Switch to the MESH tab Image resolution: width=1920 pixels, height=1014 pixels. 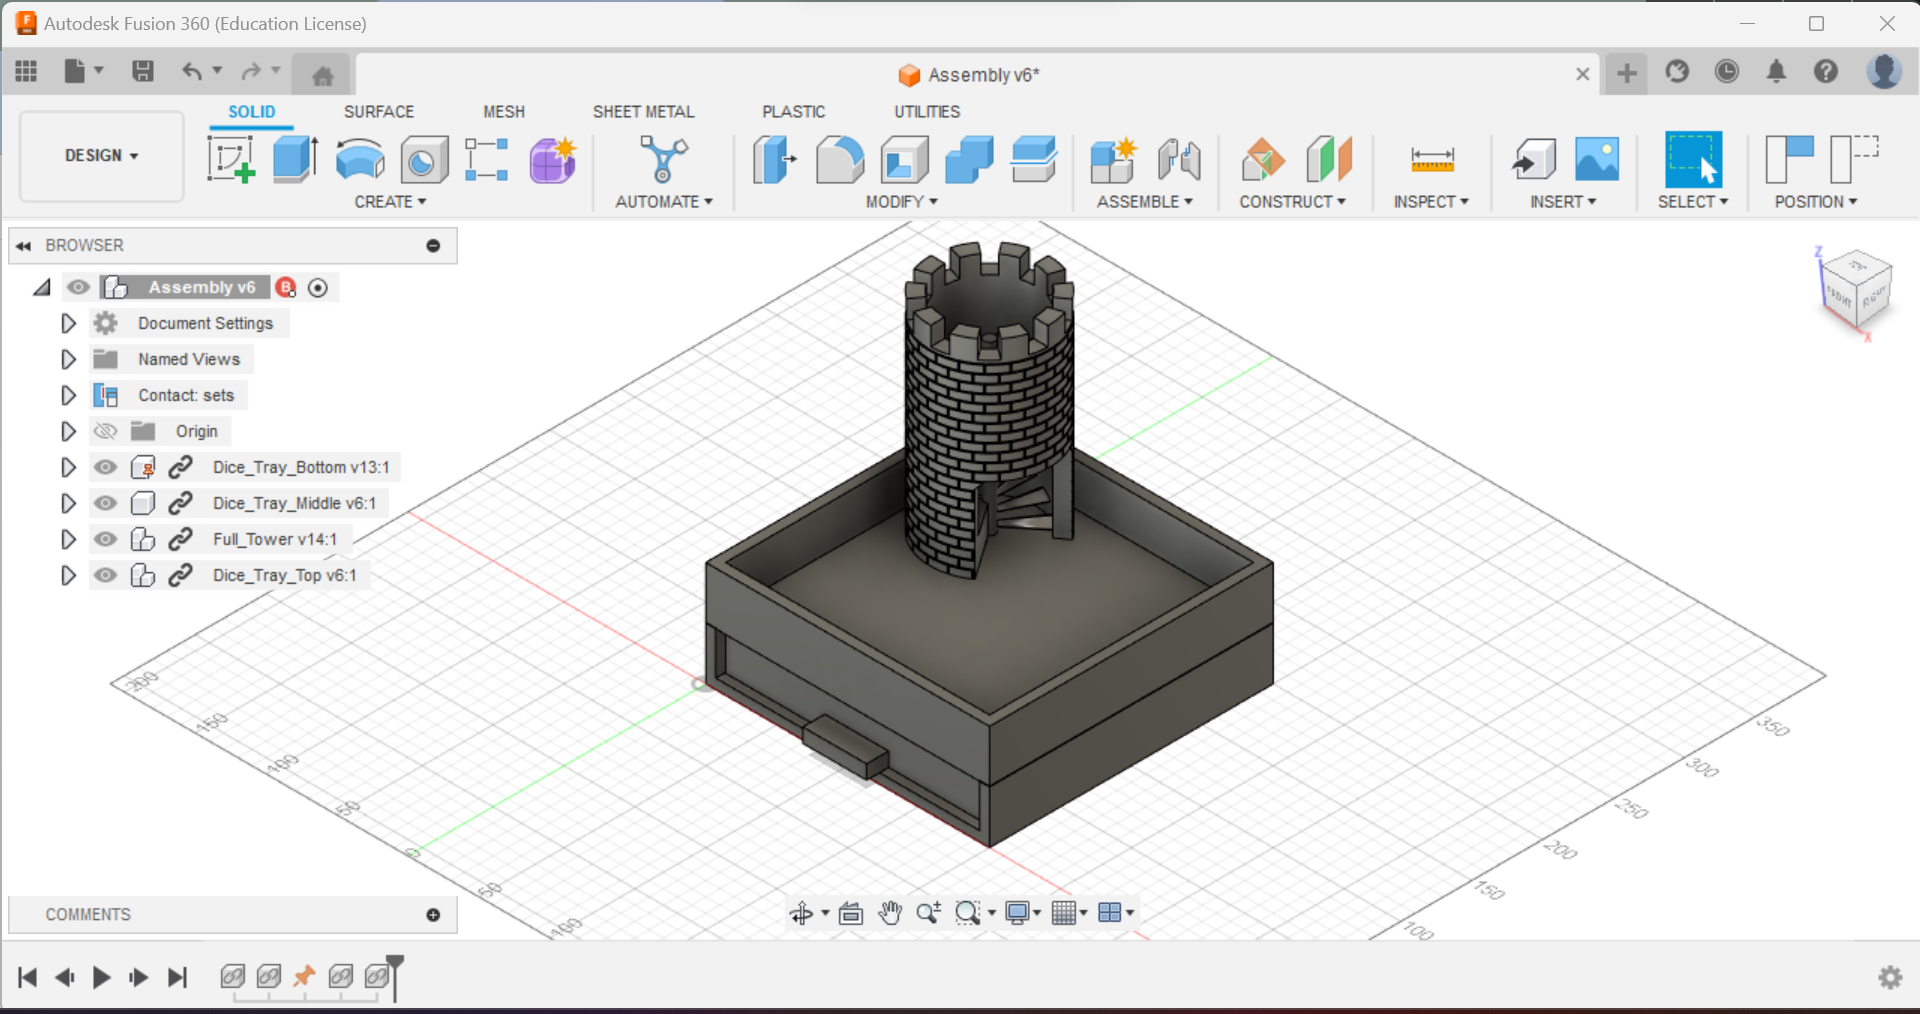(503, 111)
